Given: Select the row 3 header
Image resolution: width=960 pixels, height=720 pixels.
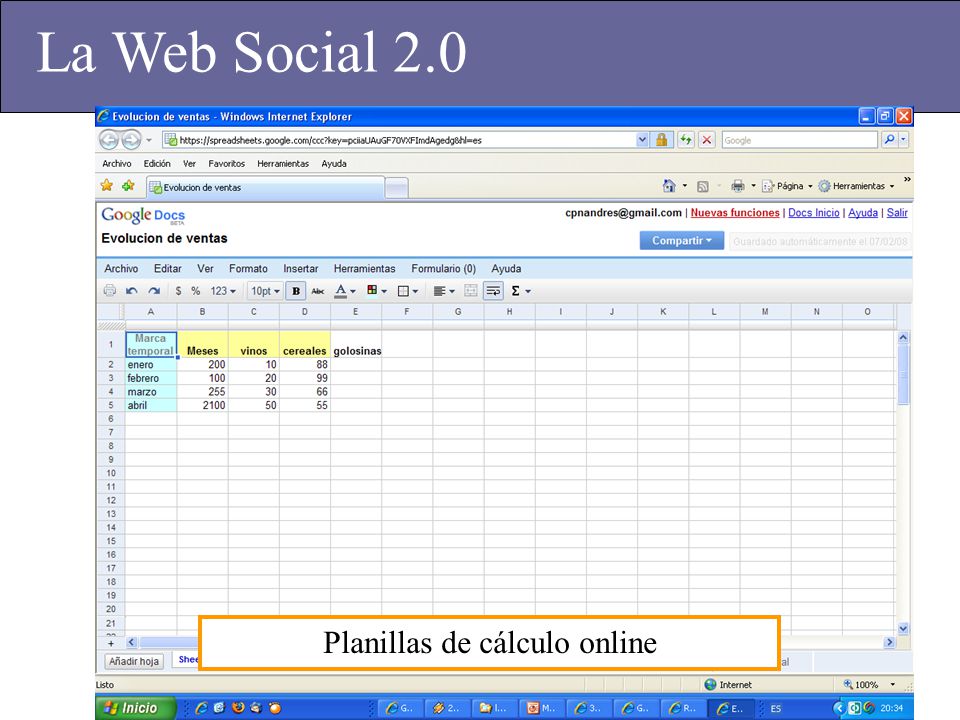Looking at the screenshot, I should click(111, 378).
